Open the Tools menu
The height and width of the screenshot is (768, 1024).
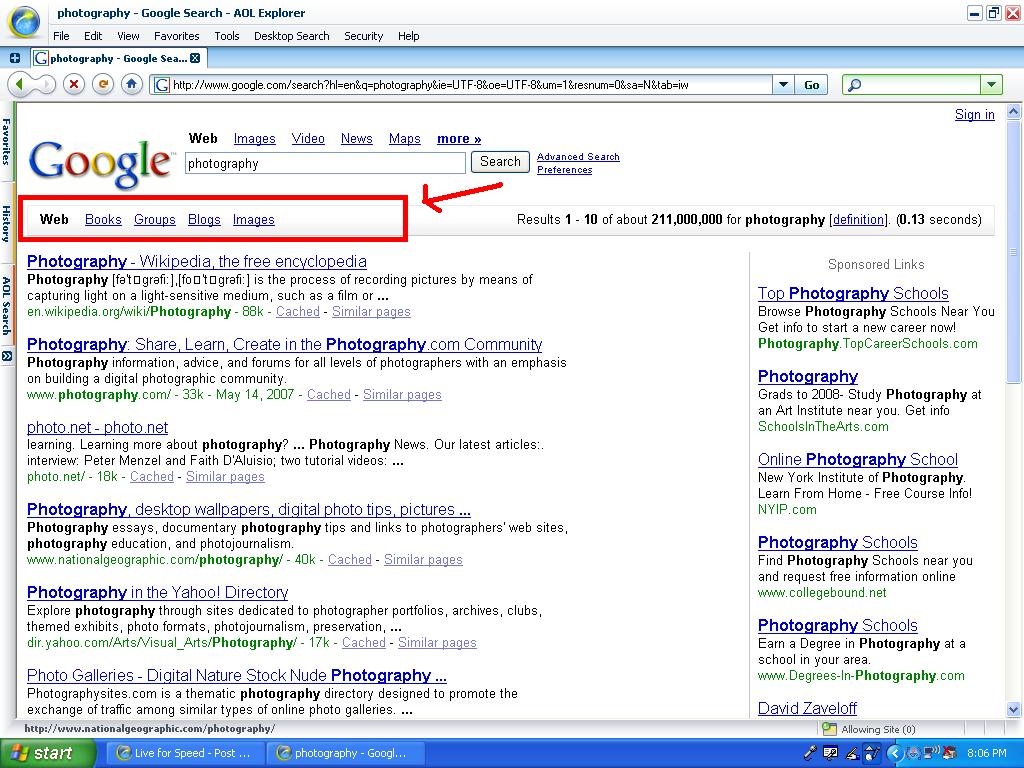[227, 36]
